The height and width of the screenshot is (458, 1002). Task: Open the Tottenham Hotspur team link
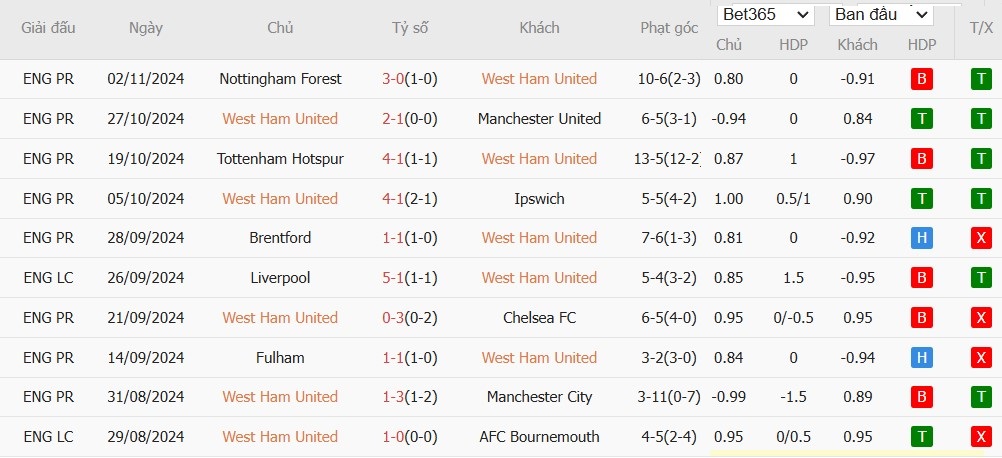coord(280,159)
